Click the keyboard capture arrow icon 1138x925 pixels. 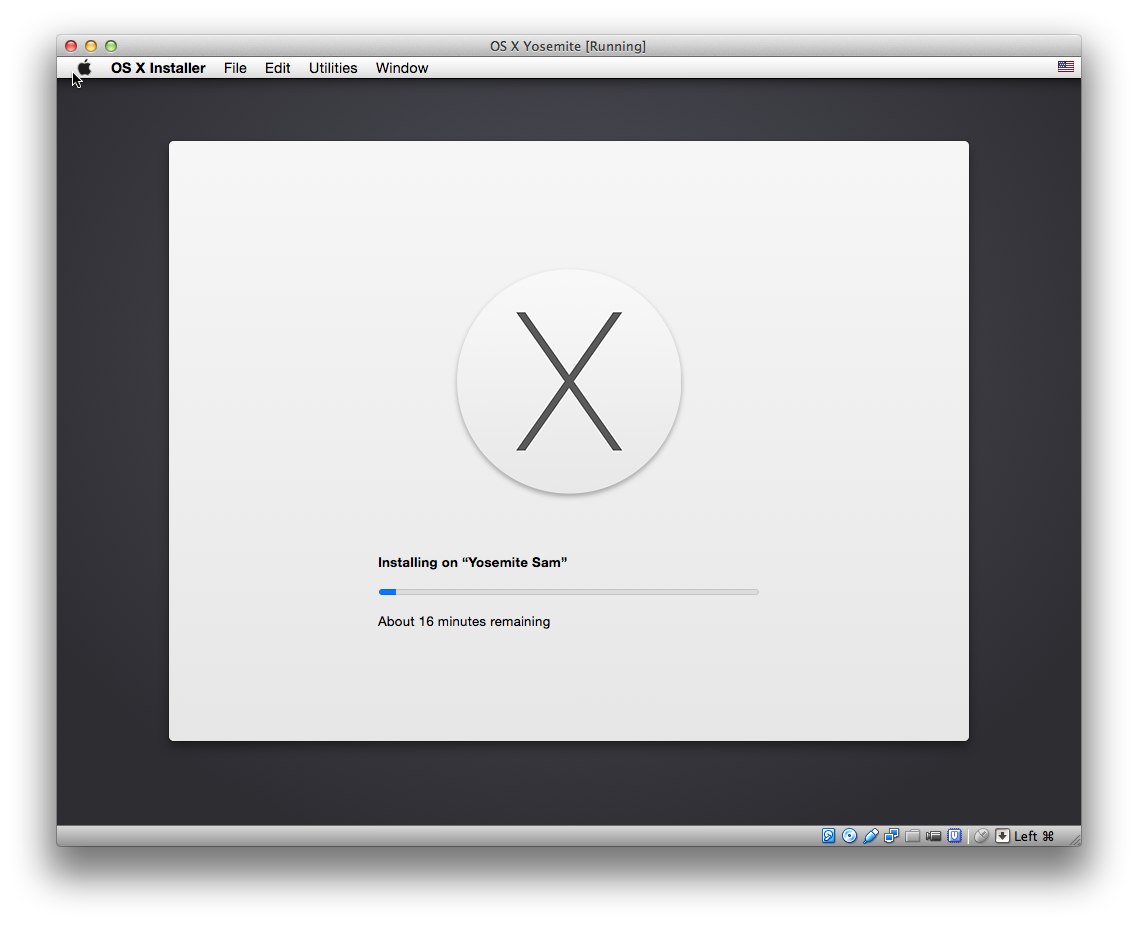1002,836
